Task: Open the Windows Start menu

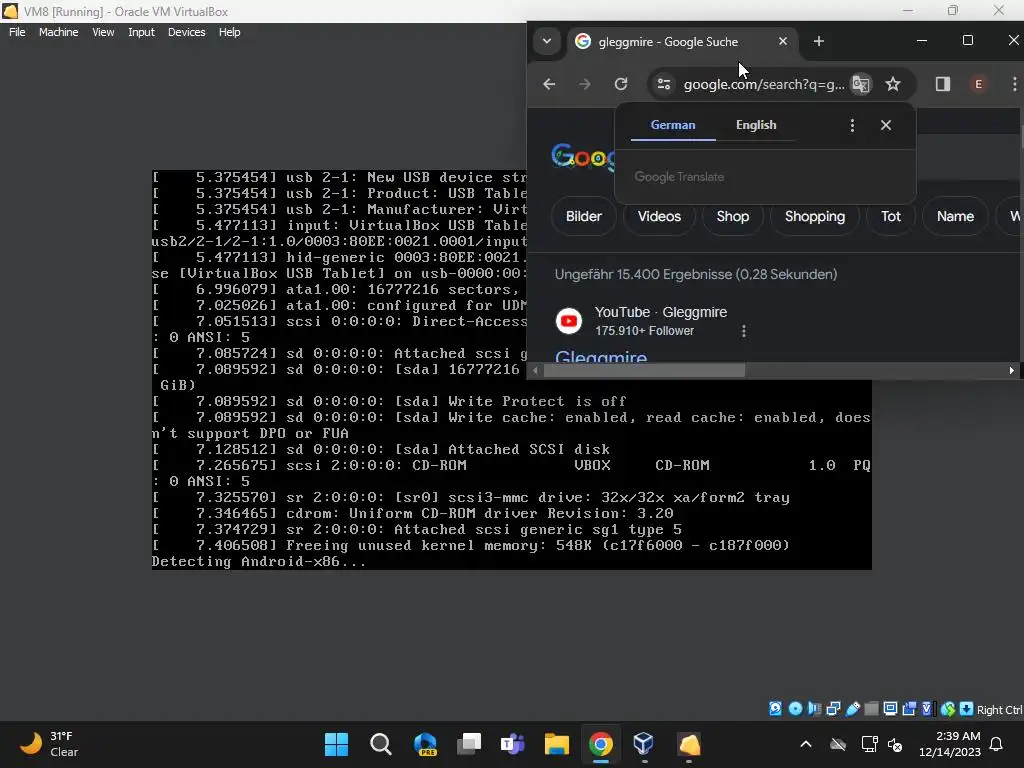Action: pyautogui.click(x=336, y=744)
